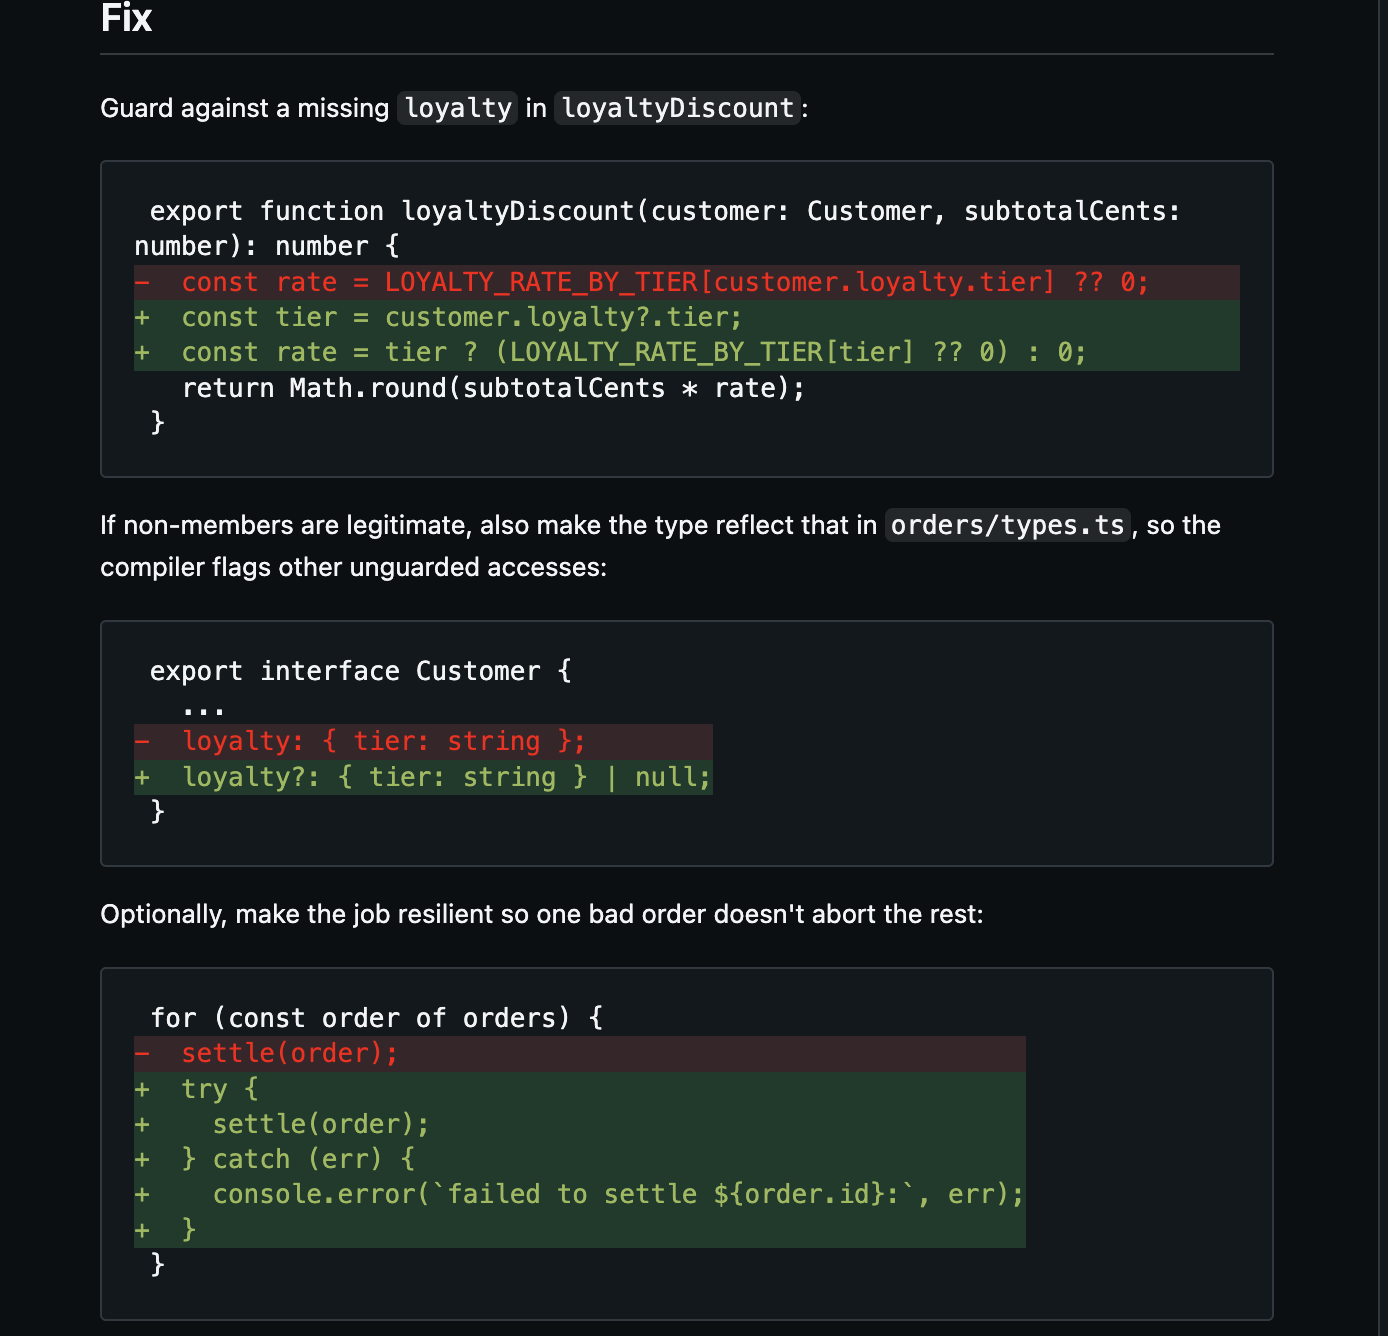Click "for (const order of orders) {" line
This screenshot has height=1336, width=1388.
click(x=376, y=1018)
